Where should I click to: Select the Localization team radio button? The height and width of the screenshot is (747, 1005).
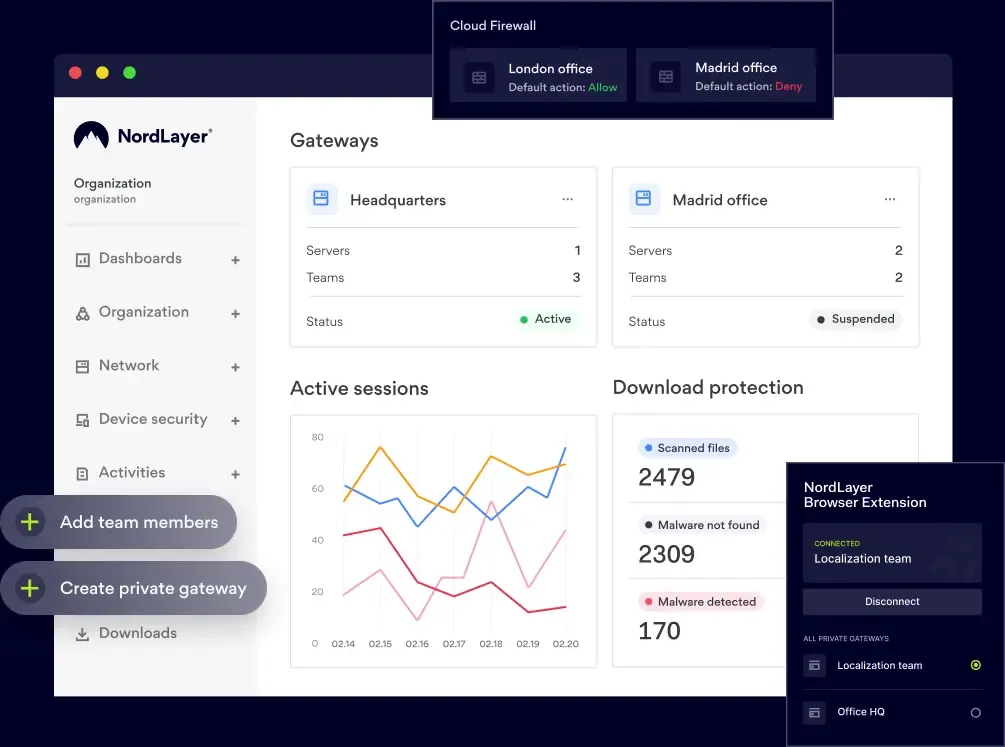coord(976,665)
